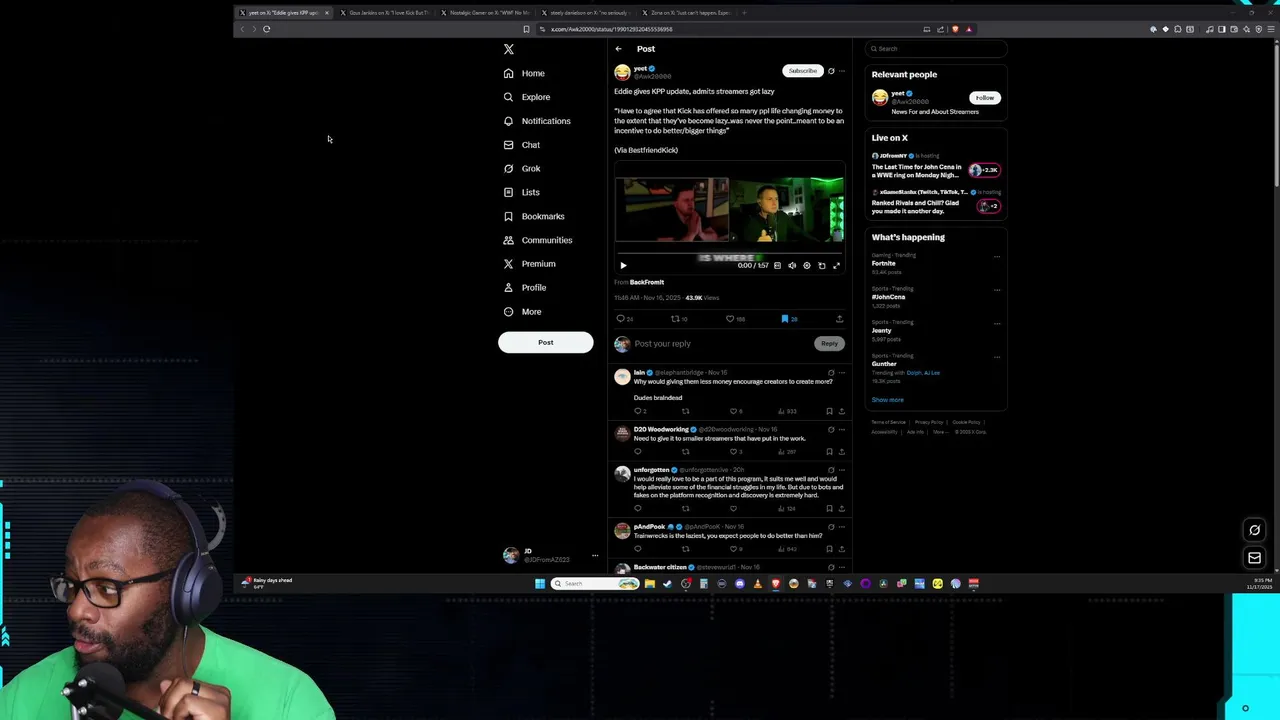Like the D2O Woodworking reply
This screenshot has height=720, width=1280.
click(x=733, y=452)
